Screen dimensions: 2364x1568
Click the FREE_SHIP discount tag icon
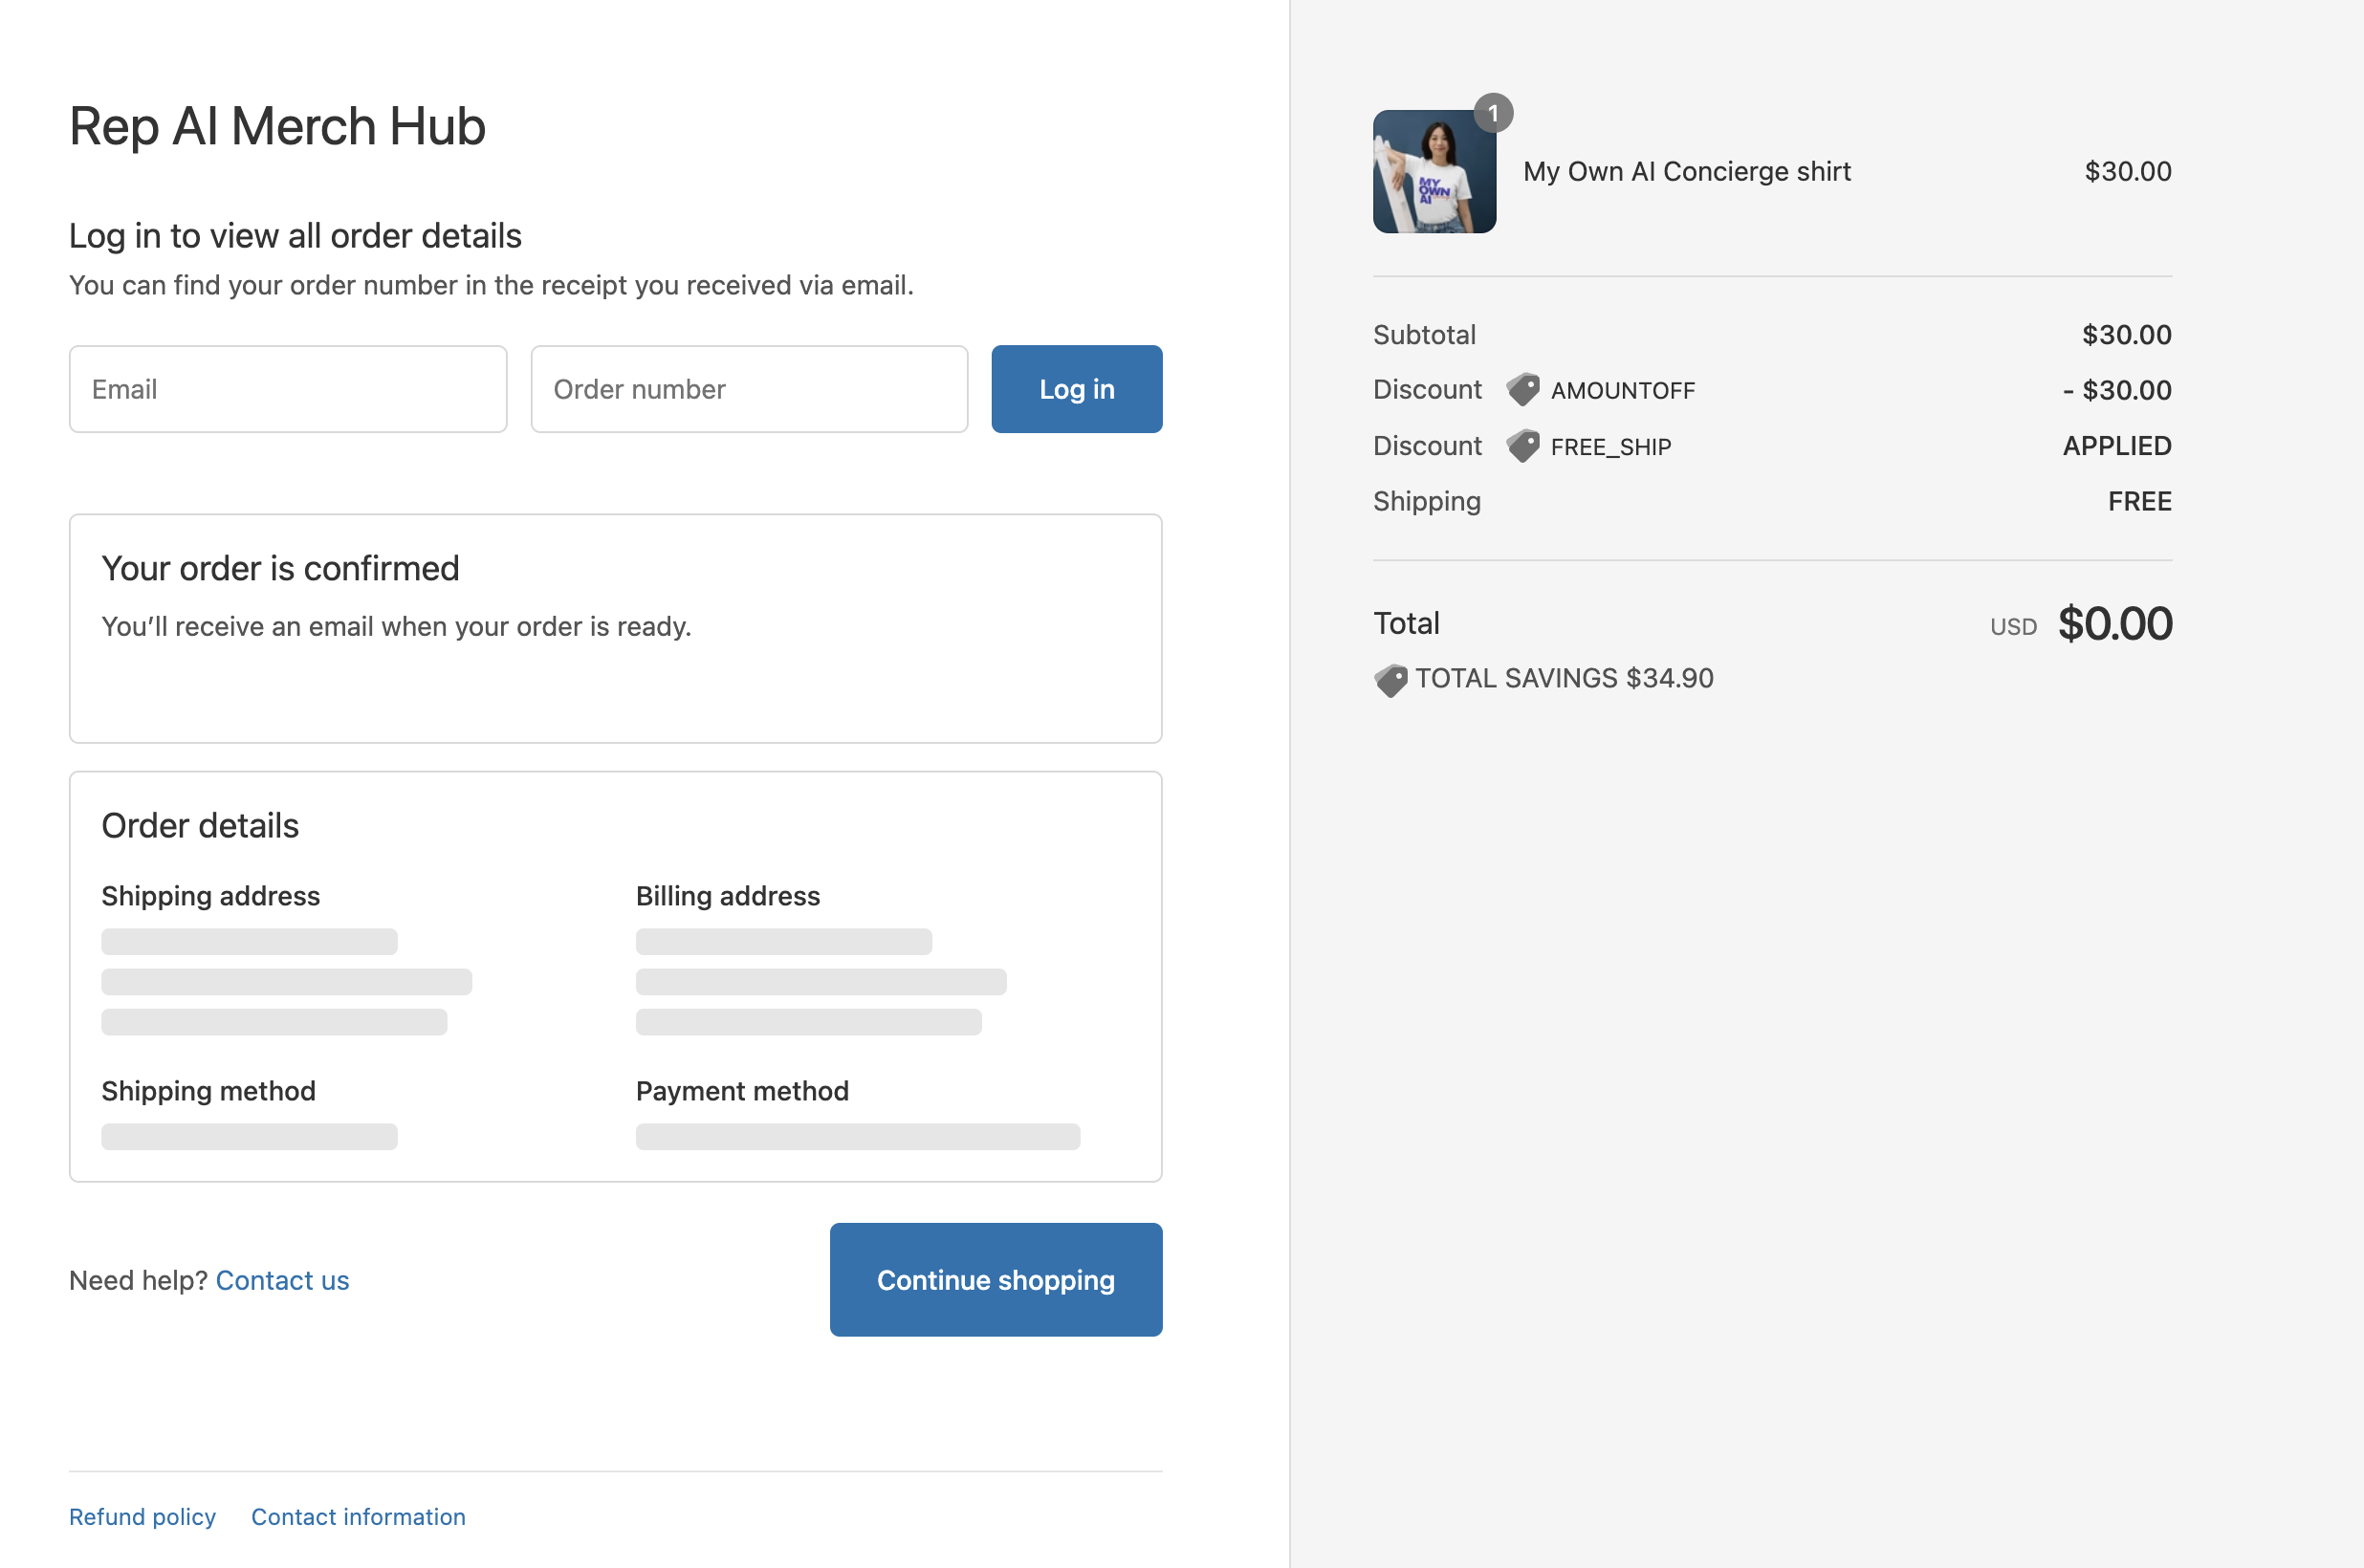tap(1523, 446)
